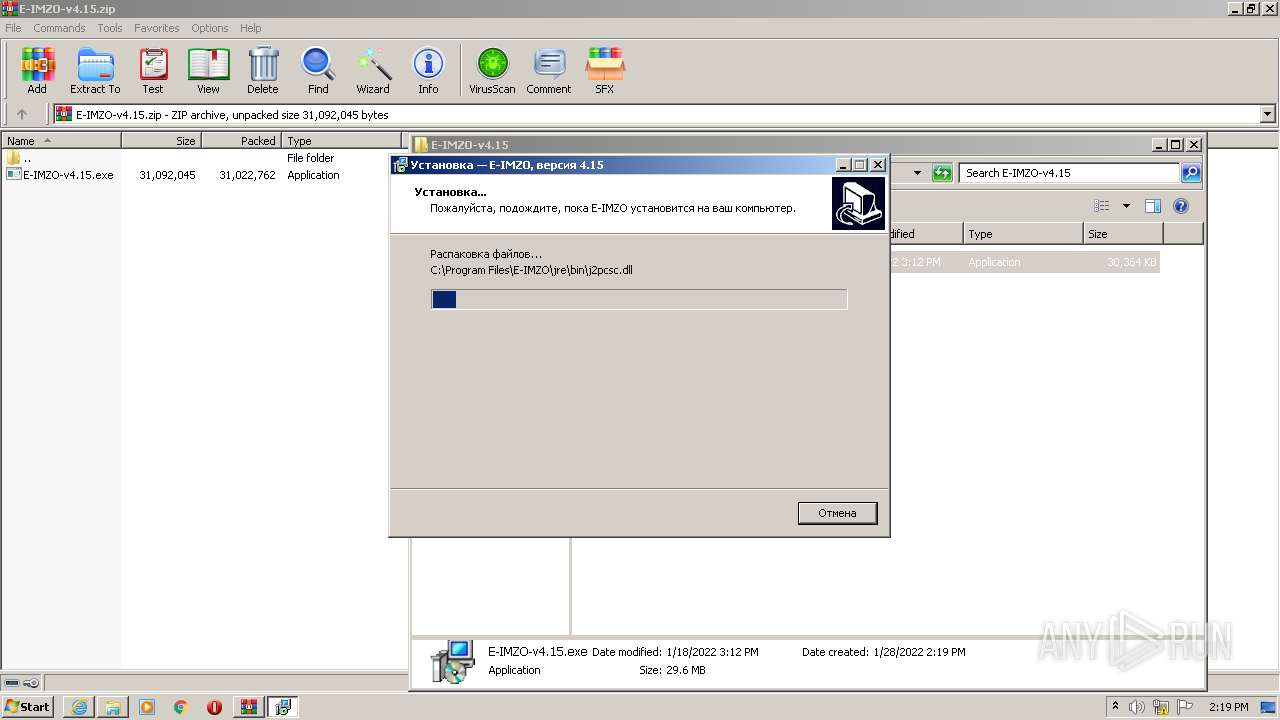The width and height of the screenshot is (1280, 720).
Task: Go up one folder level arrow
Action: [22, 115]
